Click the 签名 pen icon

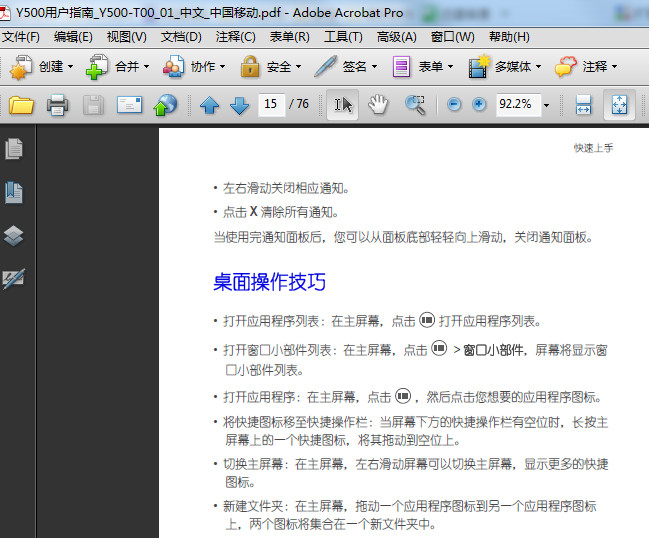pos(325,67)
